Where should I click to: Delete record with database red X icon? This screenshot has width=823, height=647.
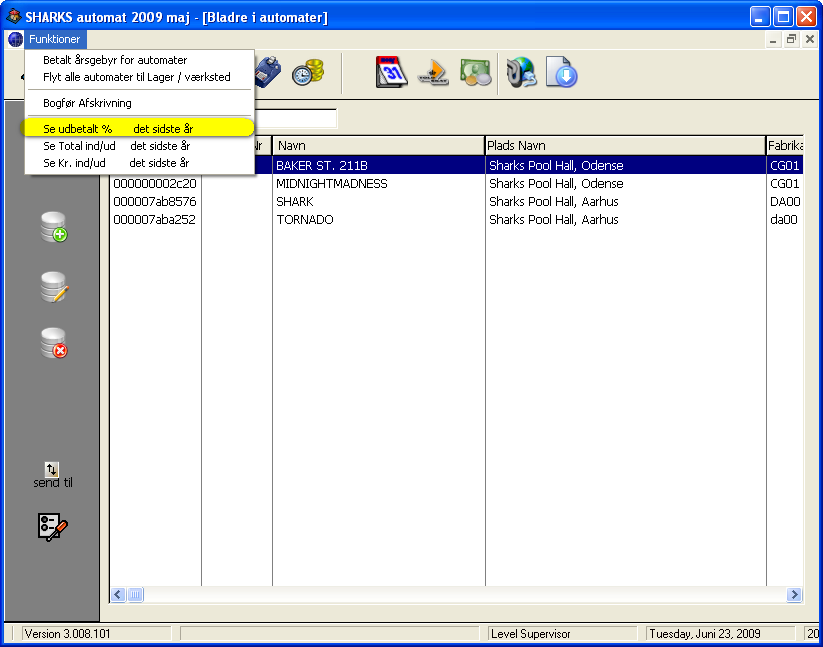[x=53, y=344]
